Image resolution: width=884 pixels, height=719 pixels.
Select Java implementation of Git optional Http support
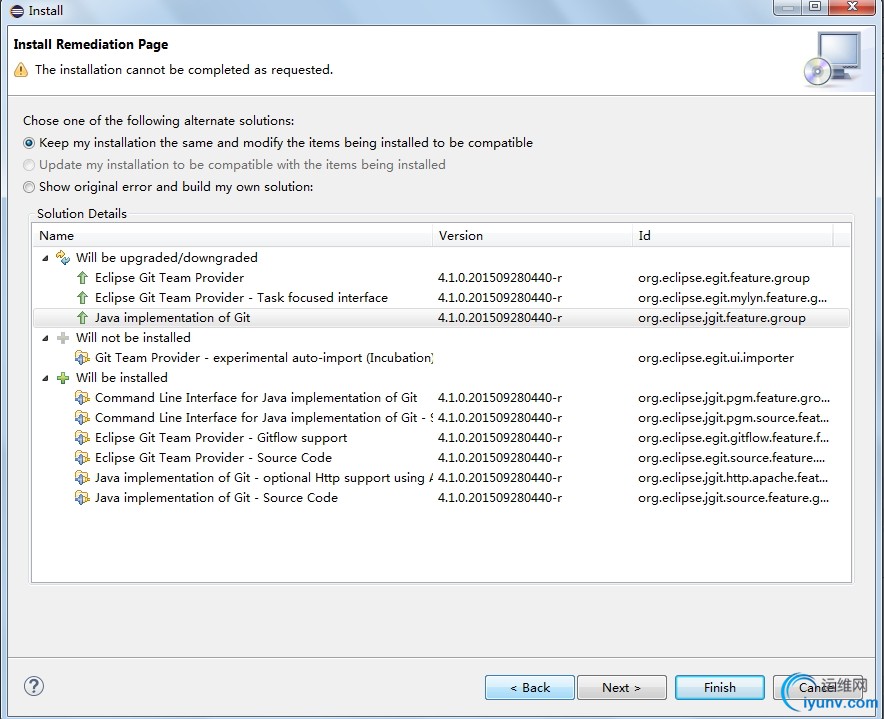tap(441, 478)
